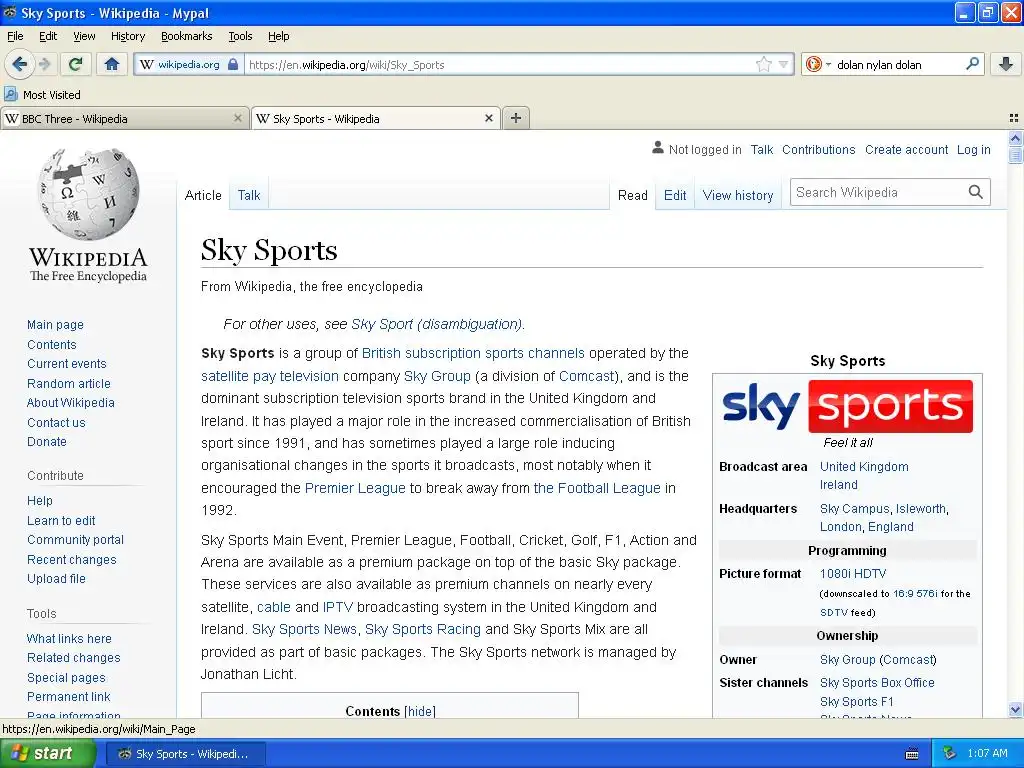Click the wikipedia.org site identity button
Viewport: 1024px width, 768px height.
[x=189, y=65]
